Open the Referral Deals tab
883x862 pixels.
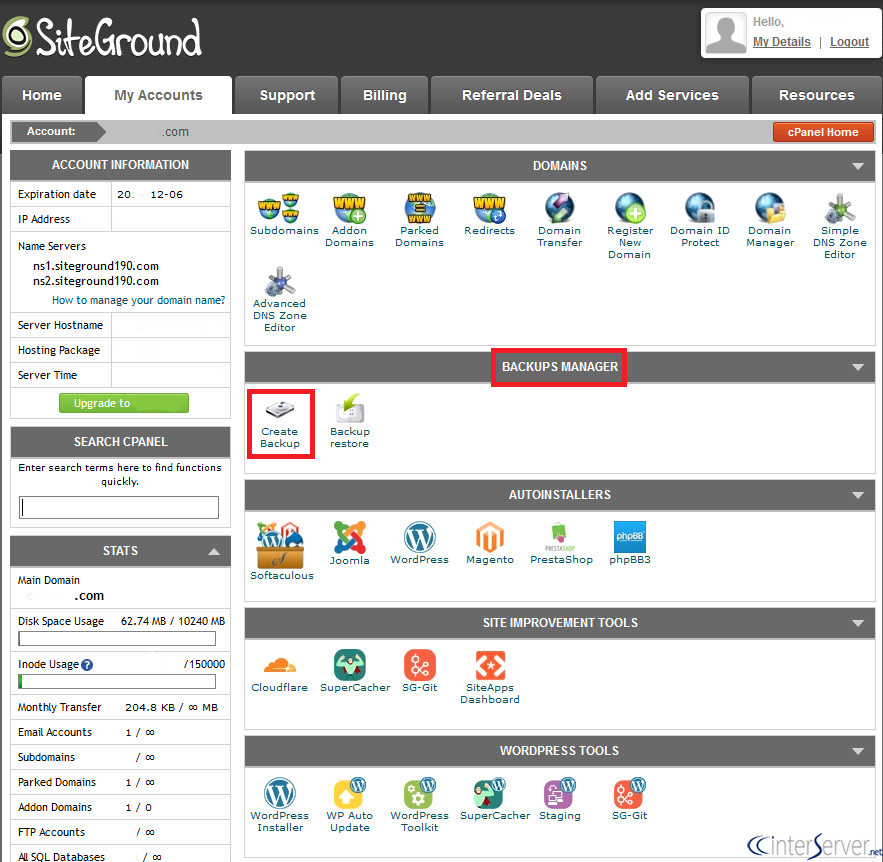coord(511,95)
